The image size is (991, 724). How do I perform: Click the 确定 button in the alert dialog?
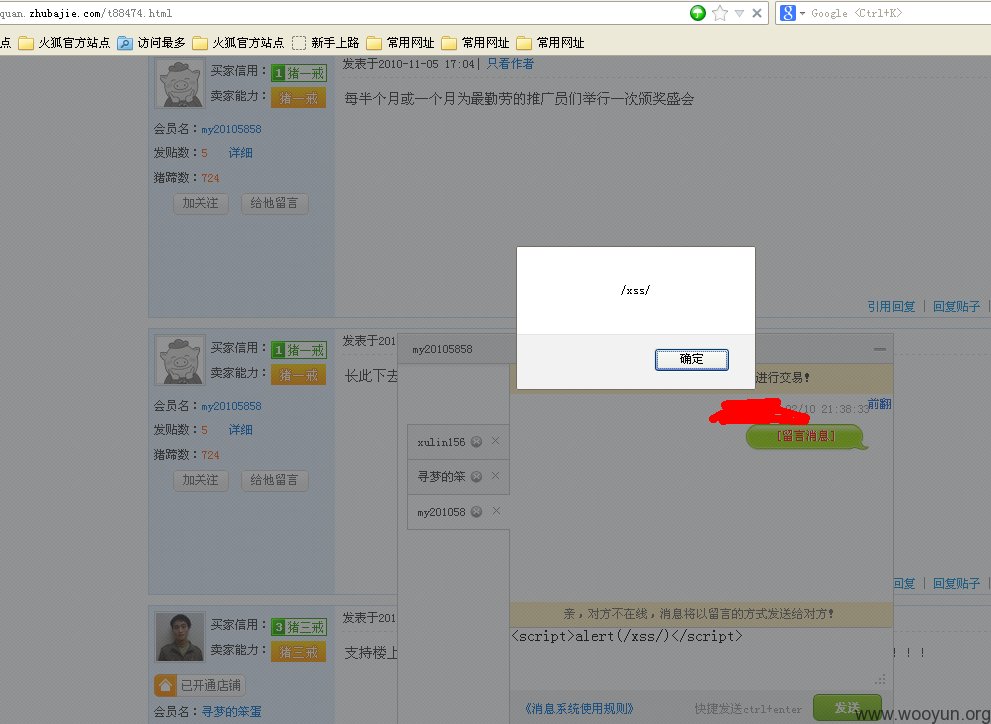pyautogui.click(x=691, y=359)
